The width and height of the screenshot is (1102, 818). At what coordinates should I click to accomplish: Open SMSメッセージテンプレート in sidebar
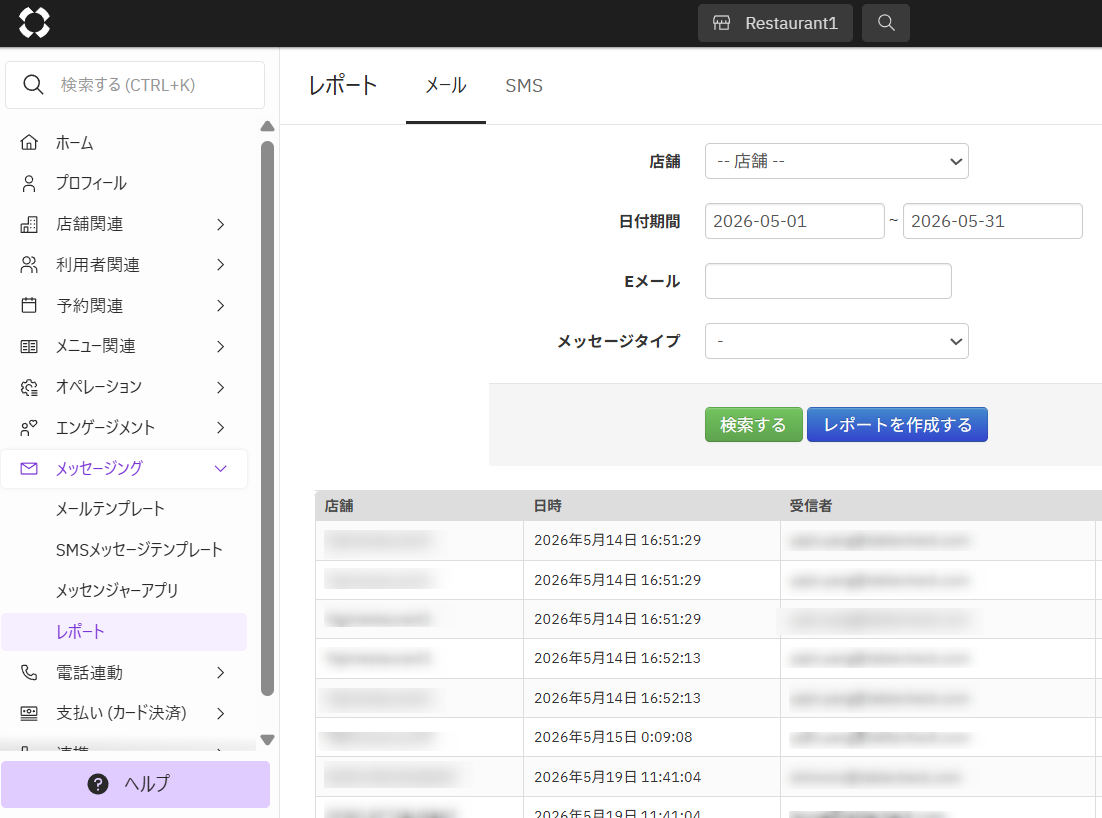click(139, 550)
